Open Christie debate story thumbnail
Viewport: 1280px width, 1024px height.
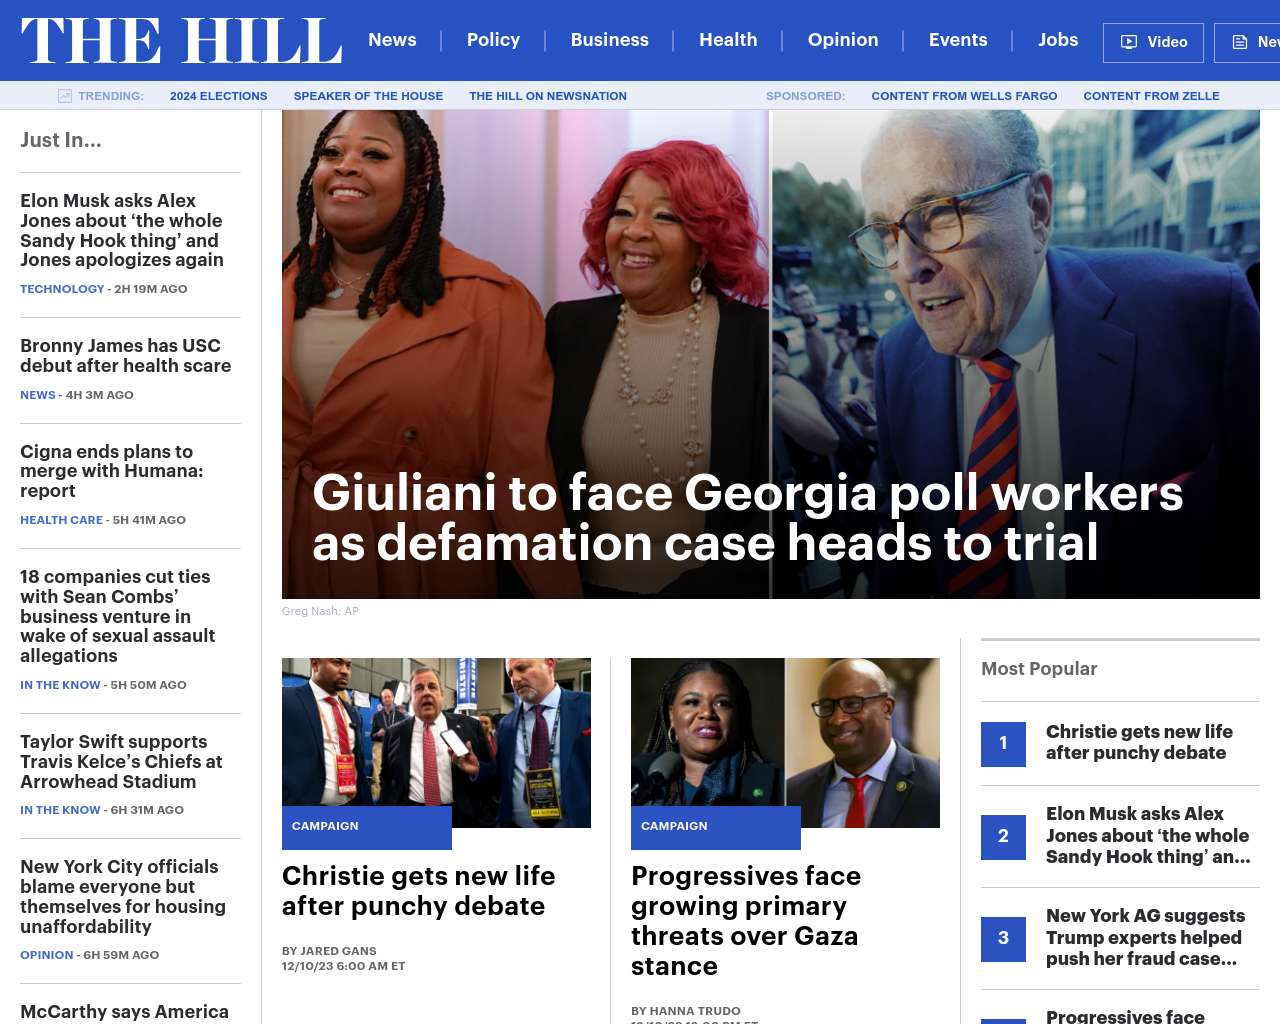pos(436,743)
